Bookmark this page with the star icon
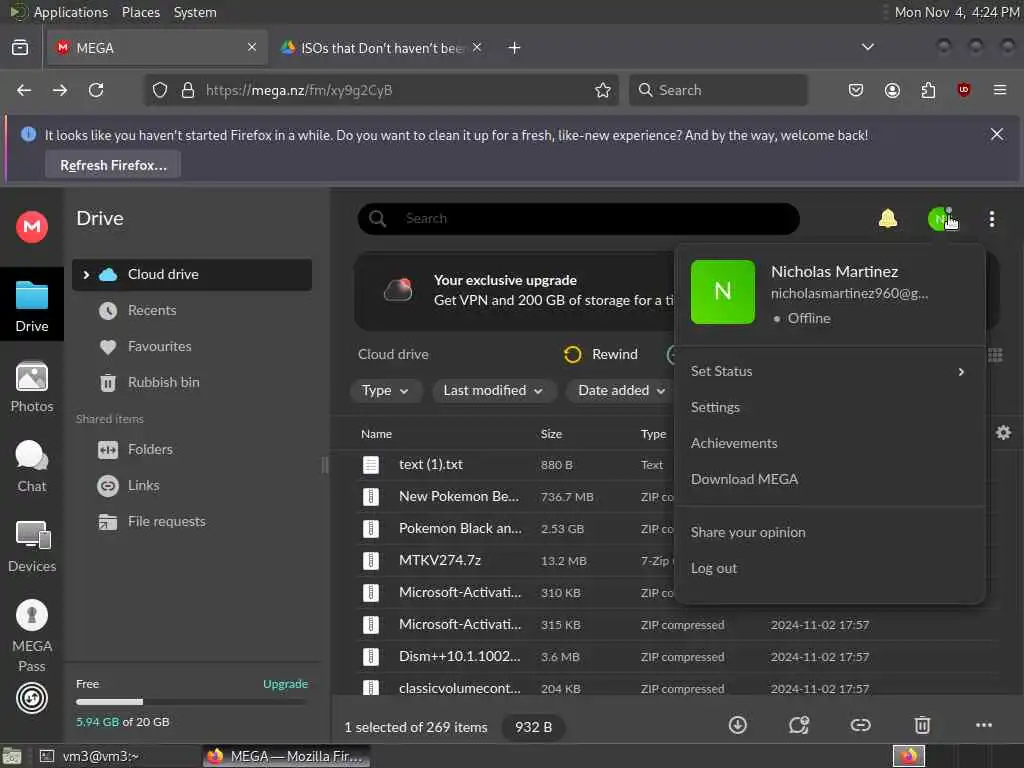1024x768 pixels. tap(603, 90)
